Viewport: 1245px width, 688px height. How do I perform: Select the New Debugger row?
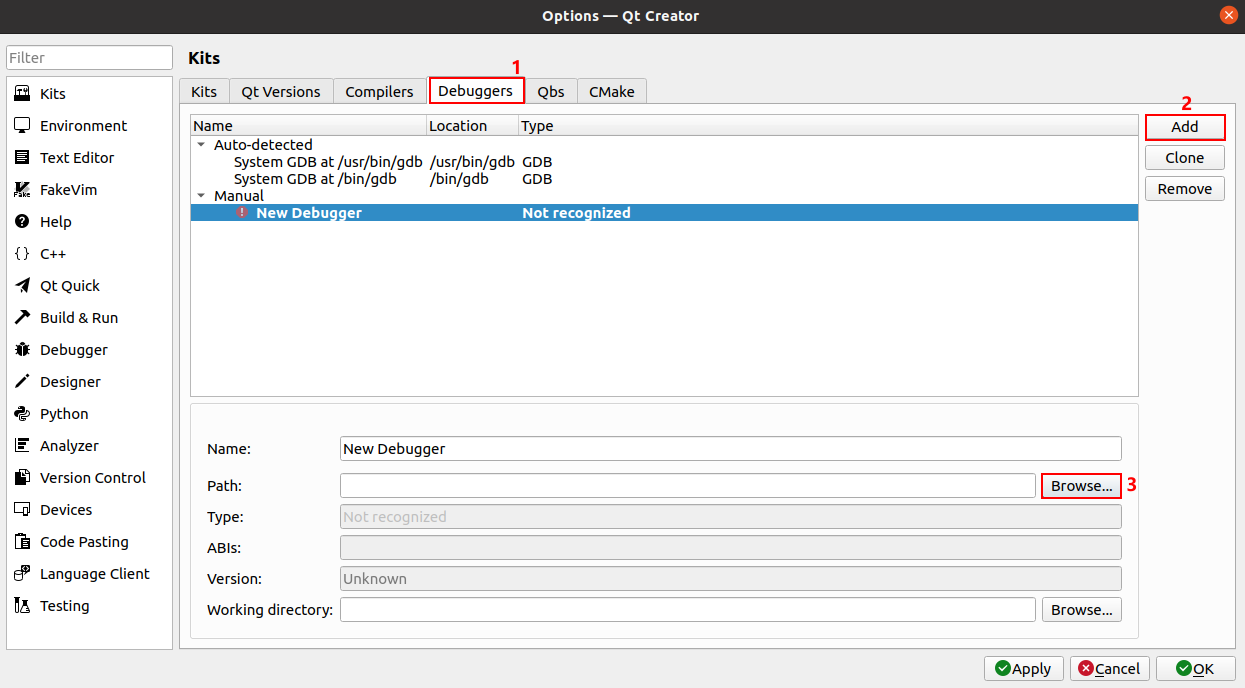pos(664,213)
